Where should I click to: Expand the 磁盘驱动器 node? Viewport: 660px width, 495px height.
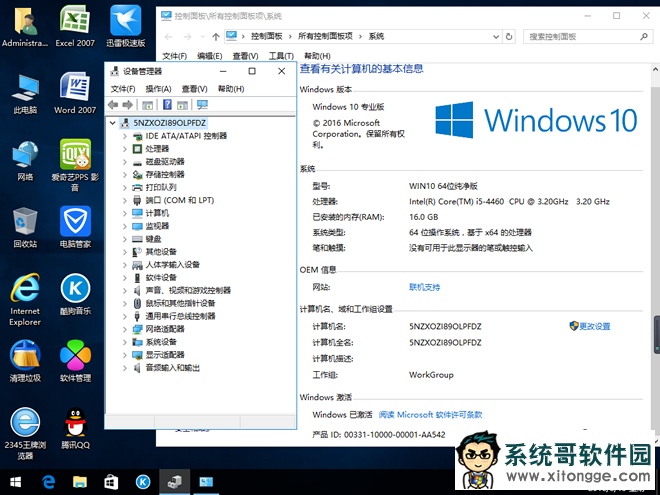[x=125, y=162]
